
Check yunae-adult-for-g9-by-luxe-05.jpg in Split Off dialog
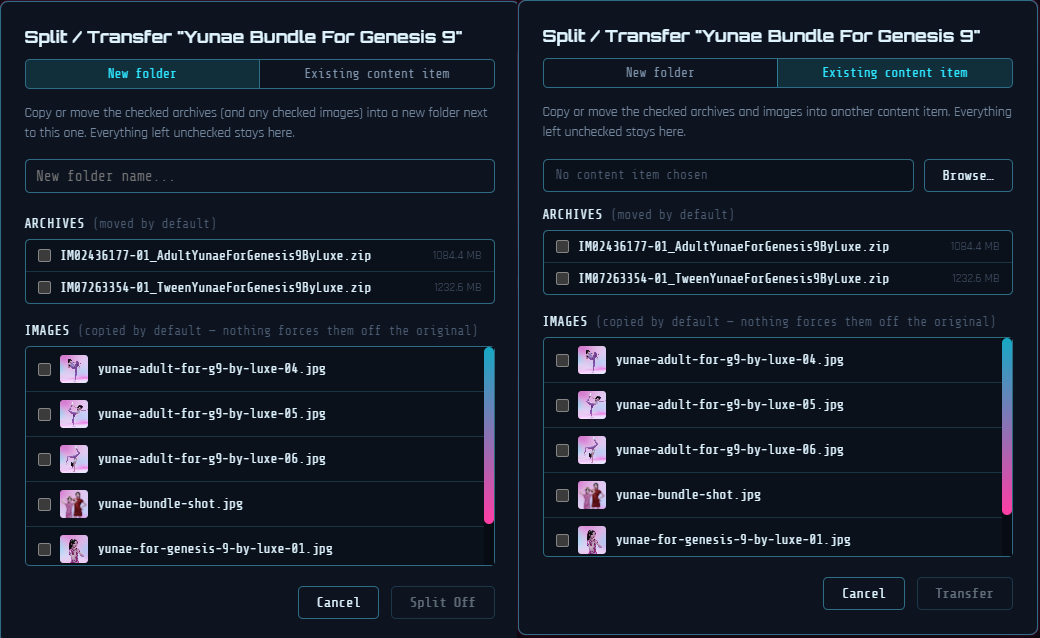44,415
